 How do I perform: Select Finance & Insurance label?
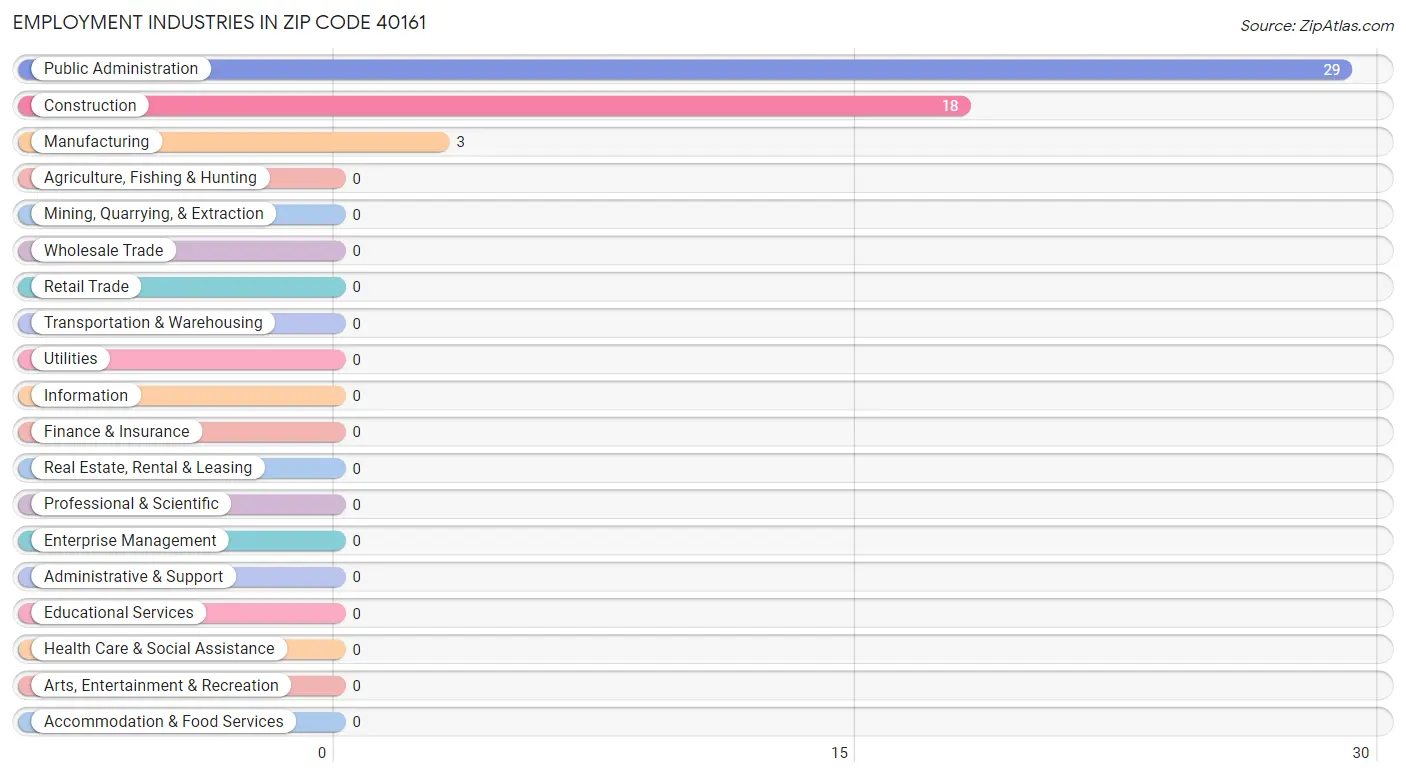(116, 432)
